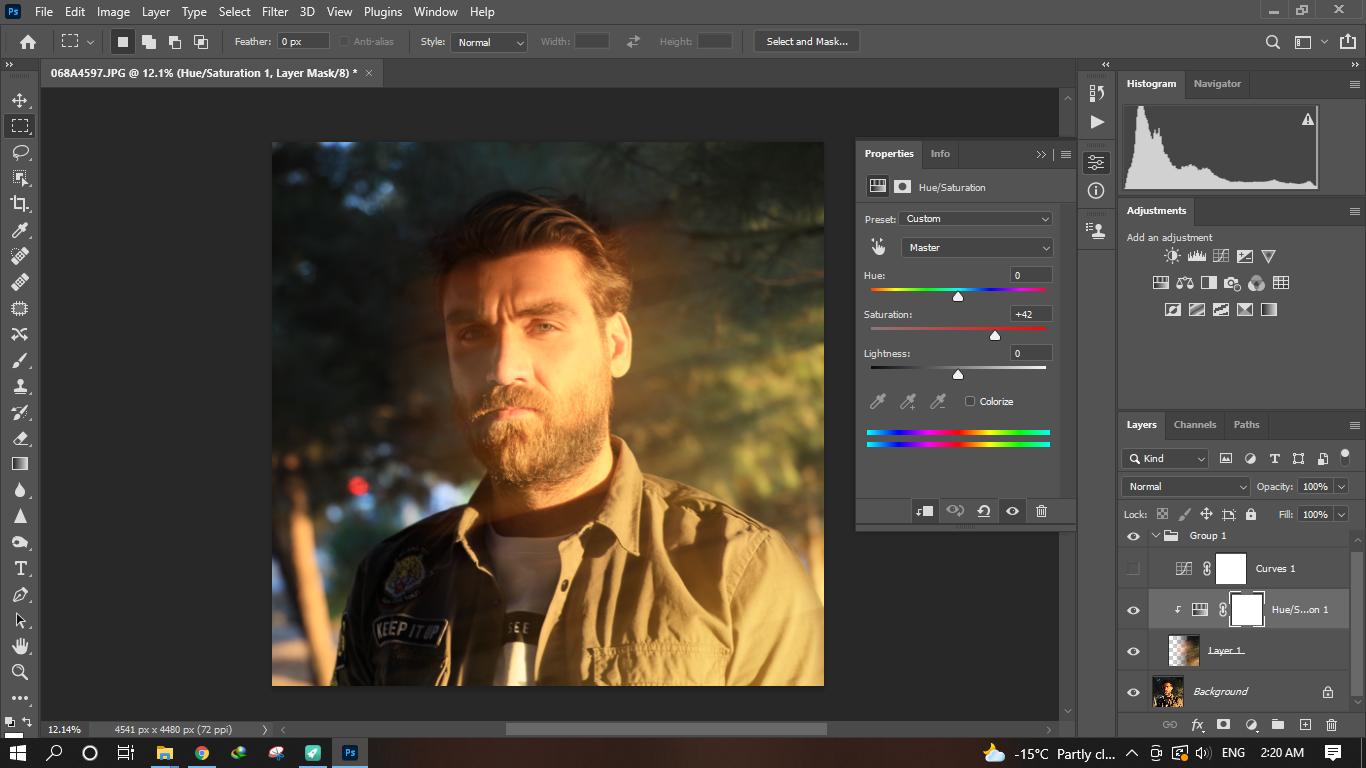Screen dimensions: 1366x768
Task: Create a new layer in Layers panel
Action: click(1305, 725)
